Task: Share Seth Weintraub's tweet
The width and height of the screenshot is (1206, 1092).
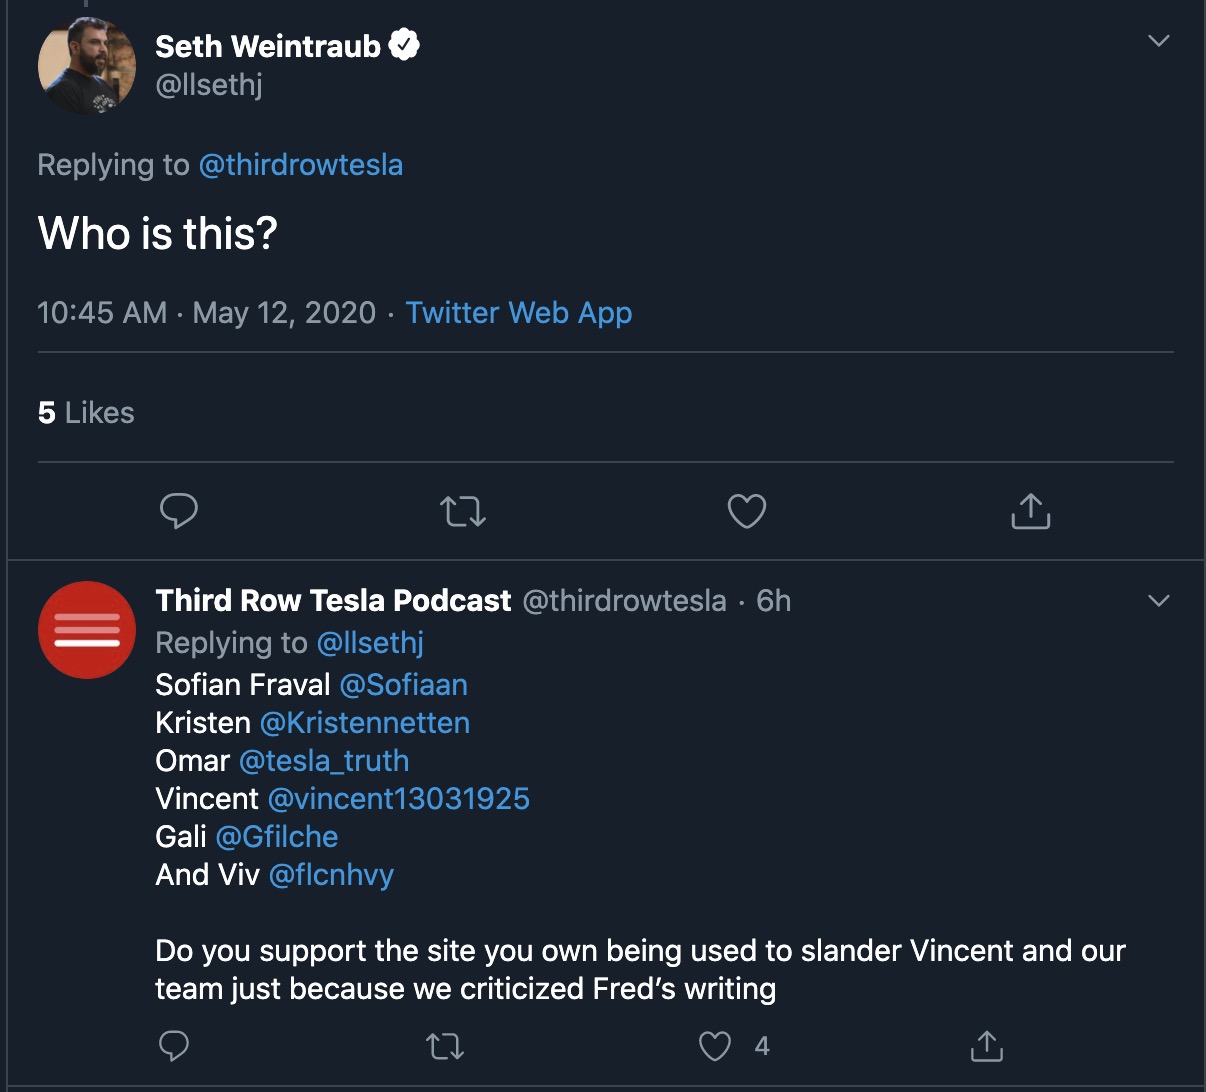Action: click(1030, 511)
